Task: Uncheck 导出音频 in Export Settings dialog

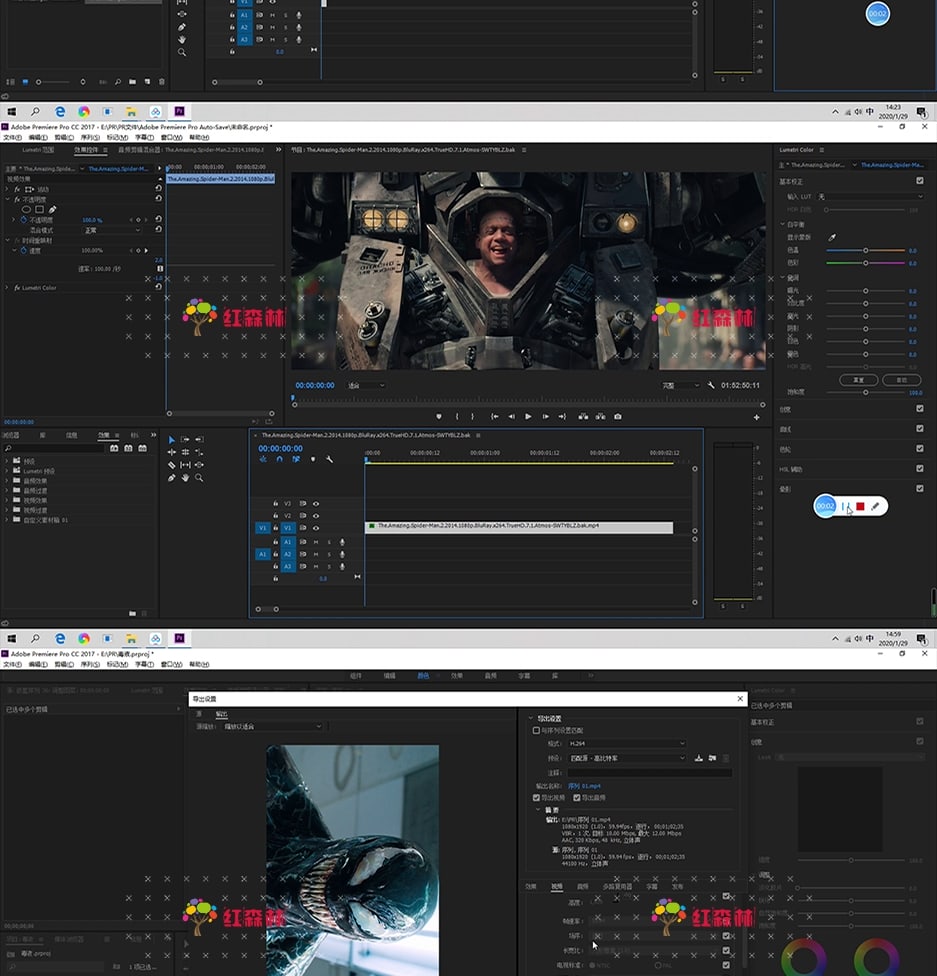Action: [x=577, y=797]
